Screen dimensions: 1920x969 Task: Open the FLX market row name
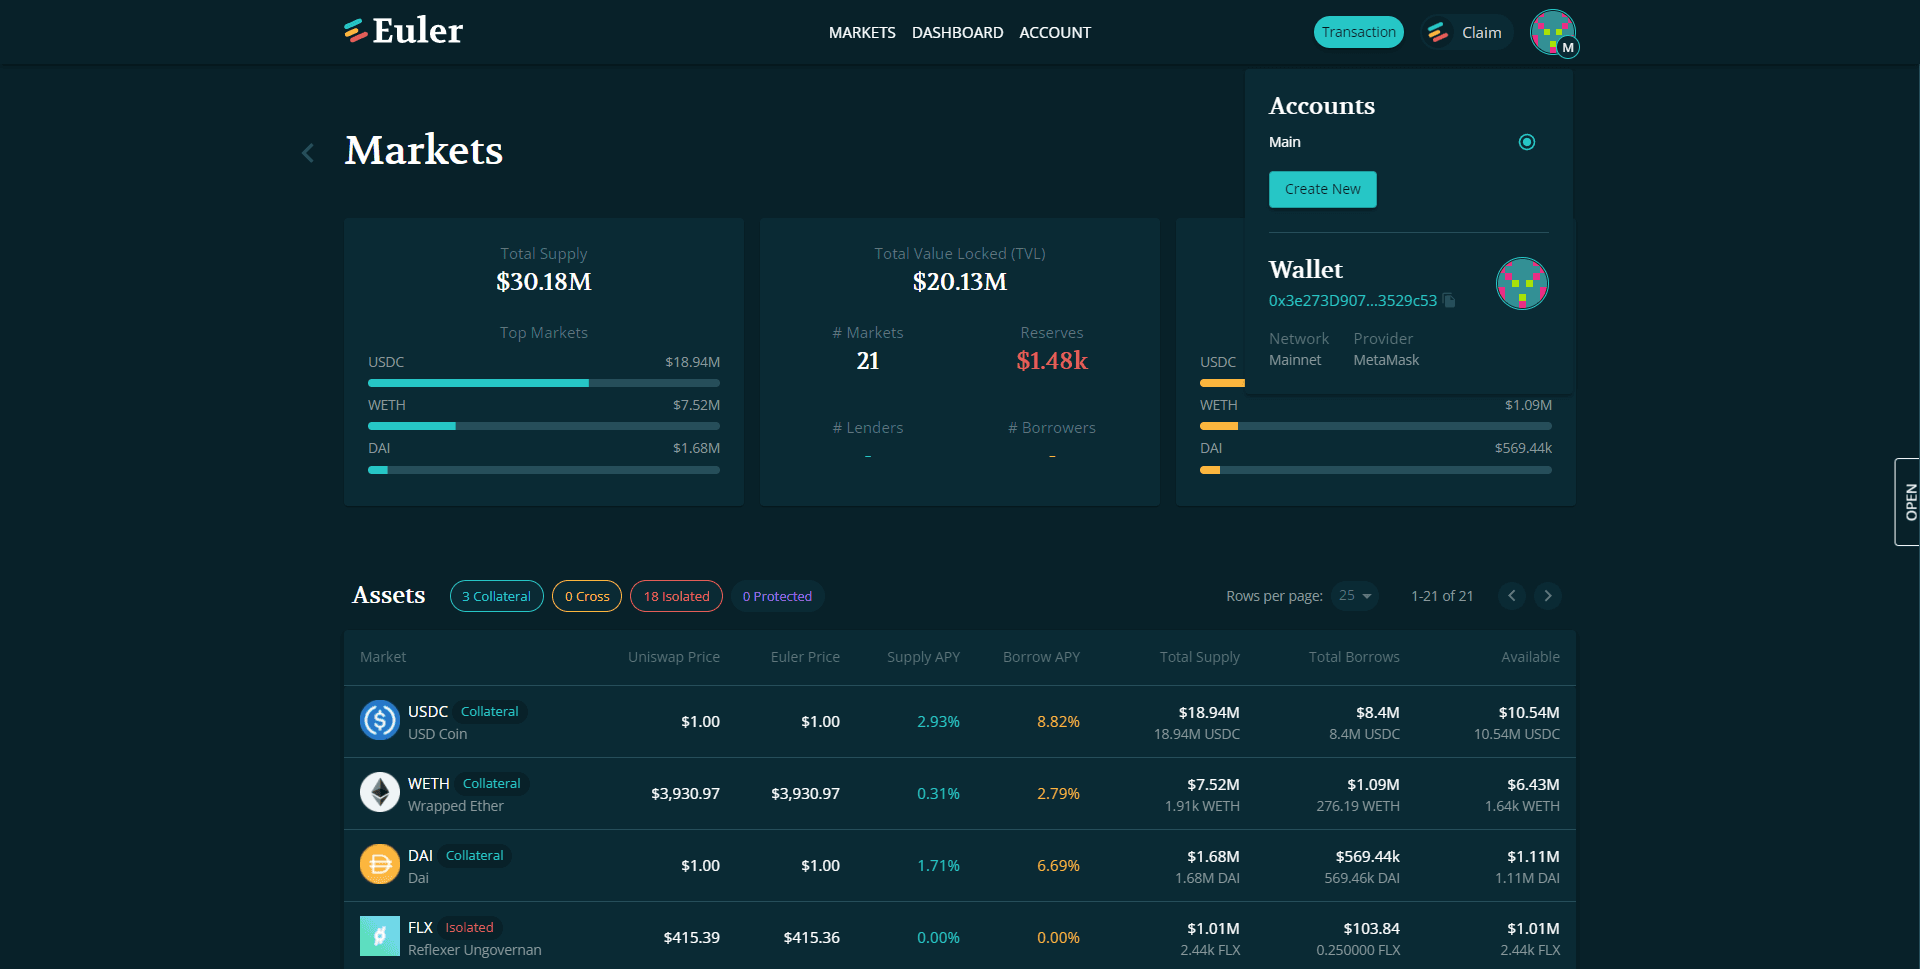(x=420, y=927)
